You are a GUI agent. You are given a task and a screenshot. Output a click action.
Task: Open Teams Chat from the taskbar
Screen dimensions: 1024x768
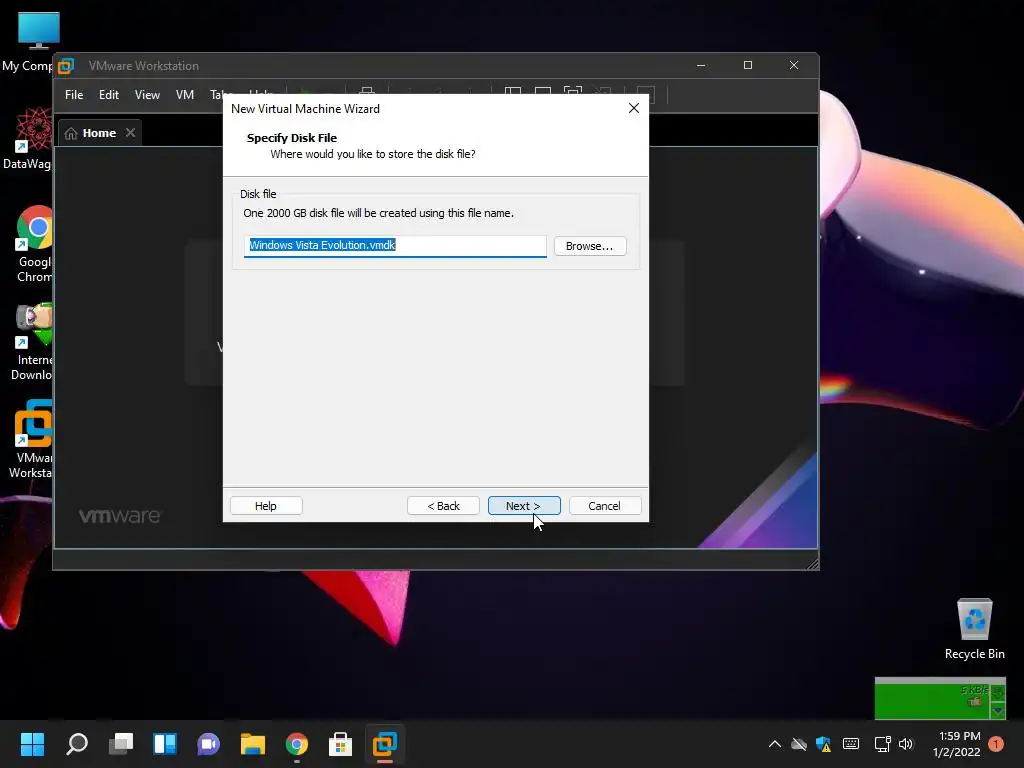(208, 744)
